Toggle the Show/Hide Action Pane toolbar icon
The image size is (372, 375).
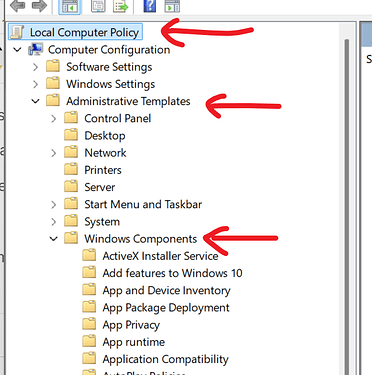pyautogui.click(x=172, y=6)
